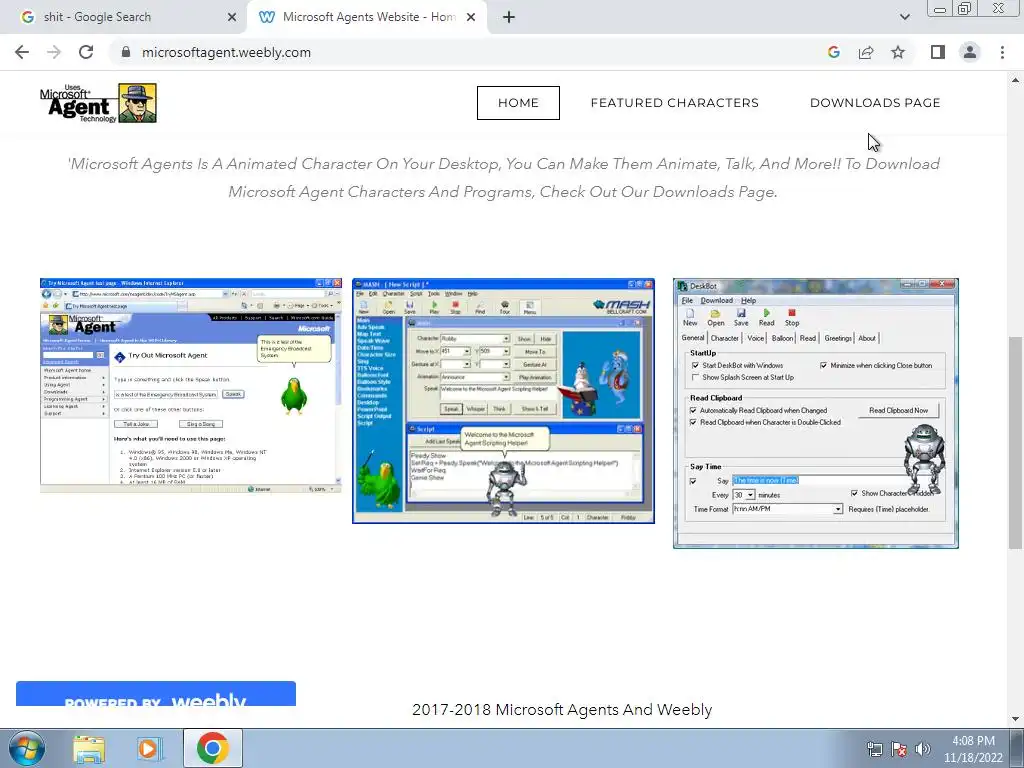
Task: Click the scrollbar up arrow
Action: [x=1016, y=80]
